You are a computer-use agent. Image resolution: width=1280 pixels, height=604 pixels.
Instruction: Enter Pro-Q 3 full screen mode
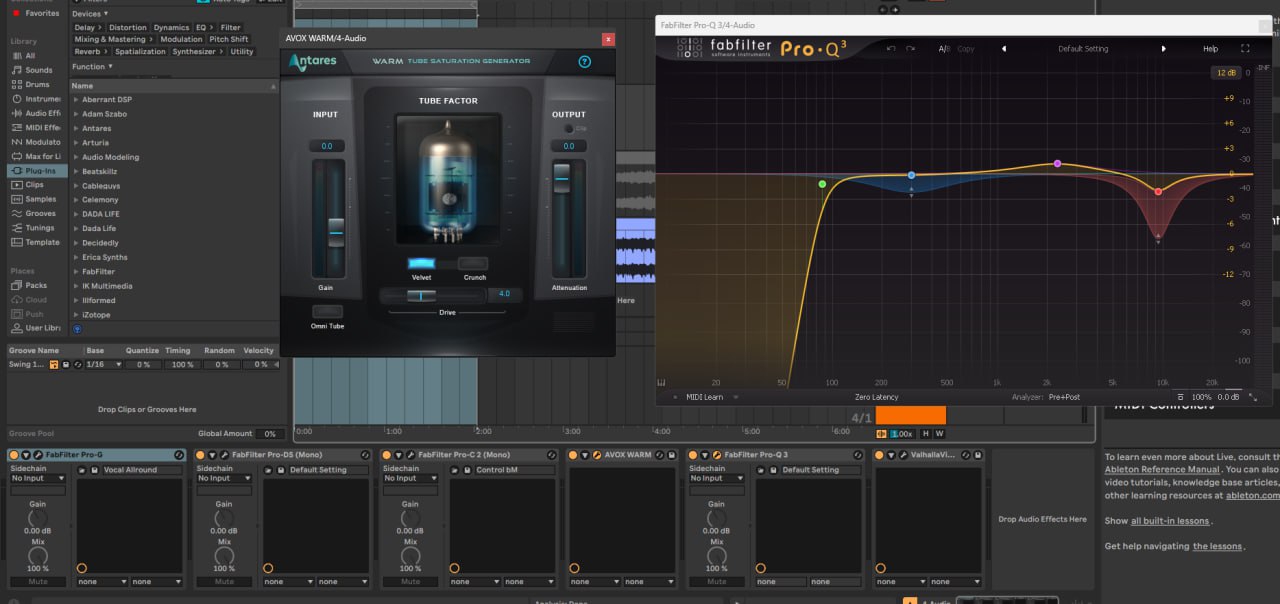(1245, 48)
